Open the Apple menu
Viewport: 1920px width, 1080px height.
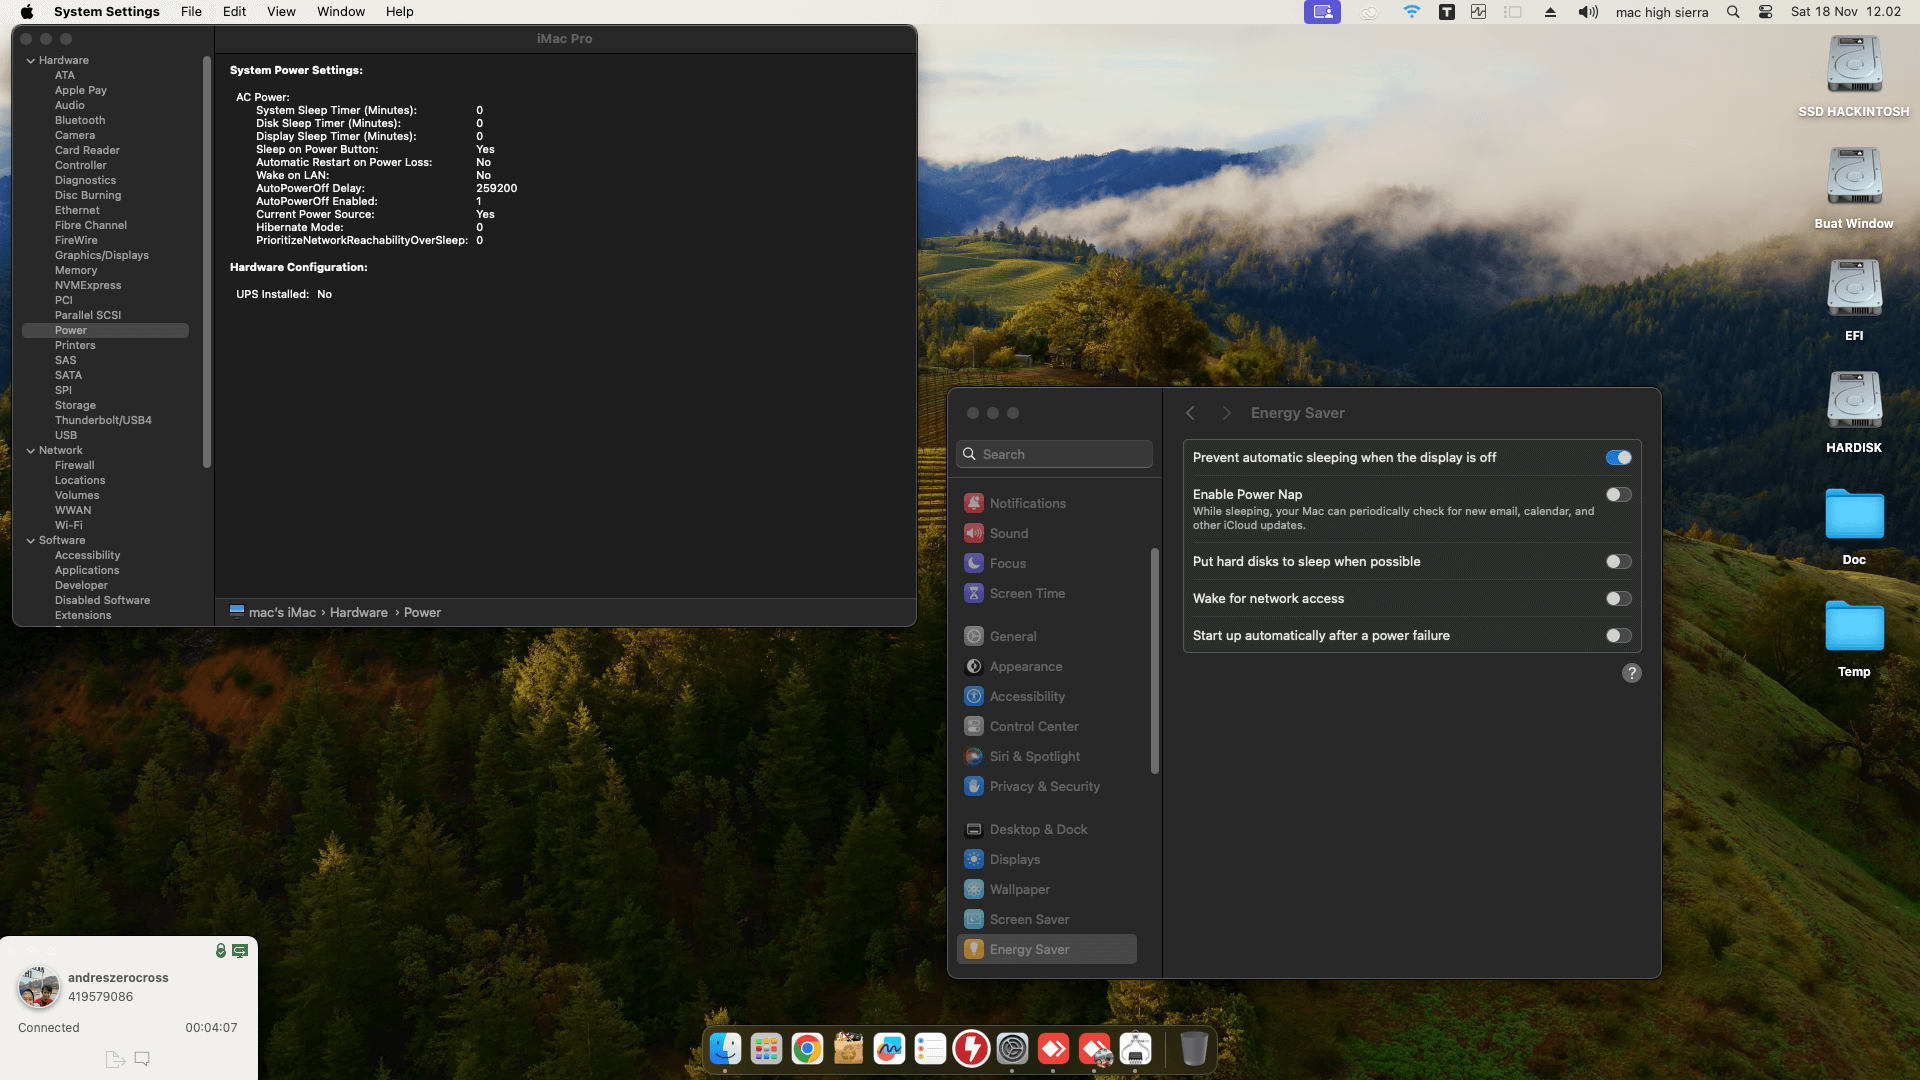(27, 12)
